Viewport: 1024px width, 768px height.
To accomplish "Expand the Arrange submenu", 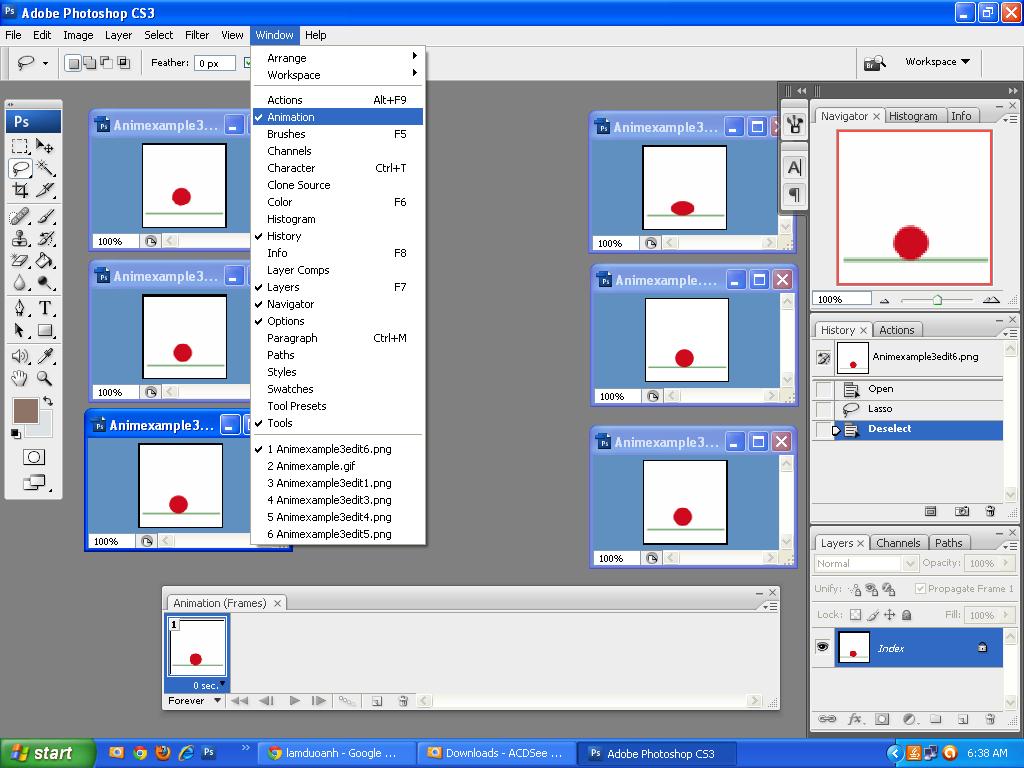I will pos(338,57).
